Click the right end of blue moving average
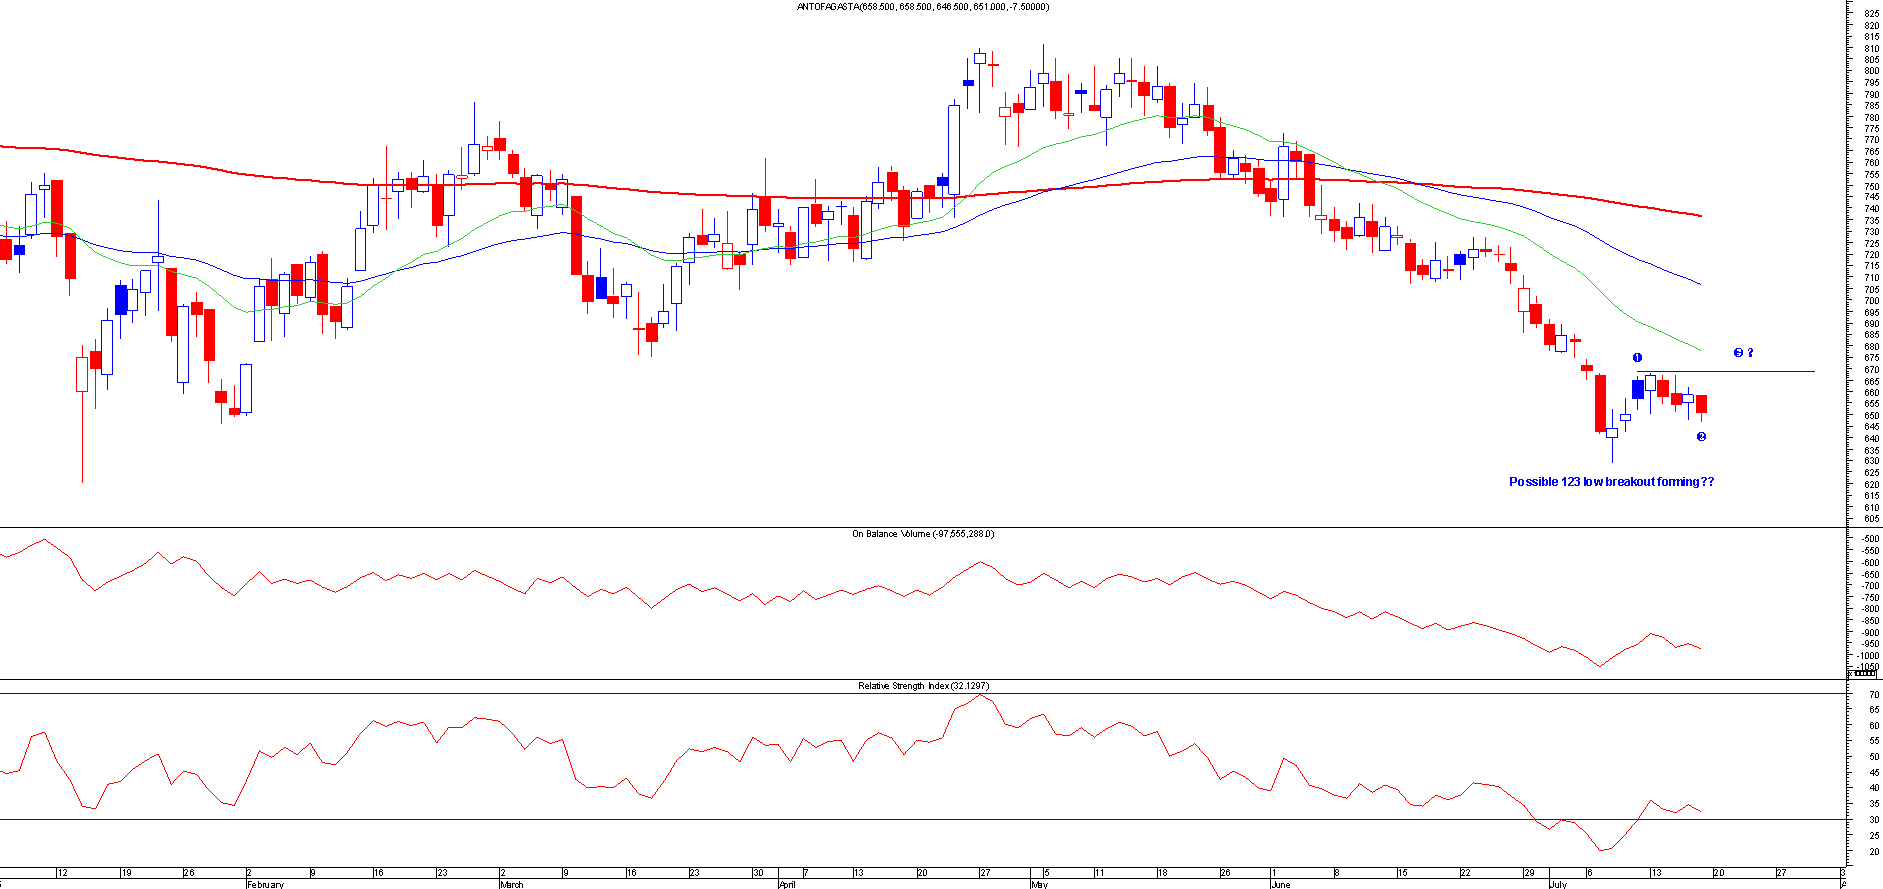 (x=1699, y=283)
